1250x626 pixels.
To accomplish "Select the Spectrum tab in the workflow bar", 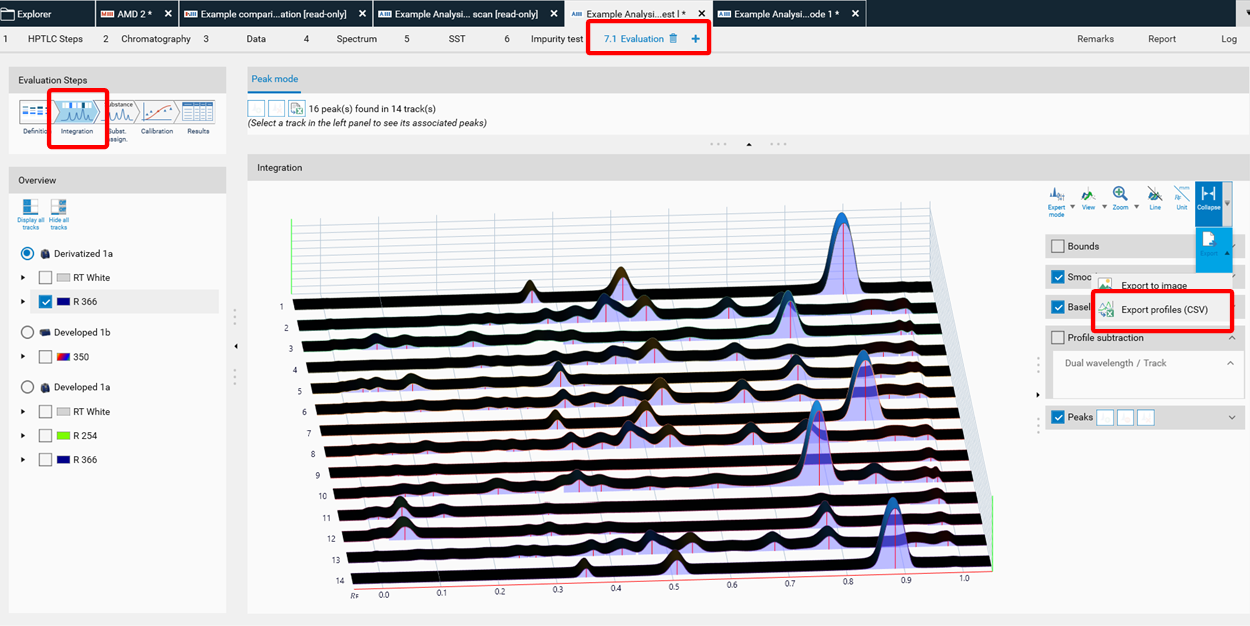I will (355, 38).
